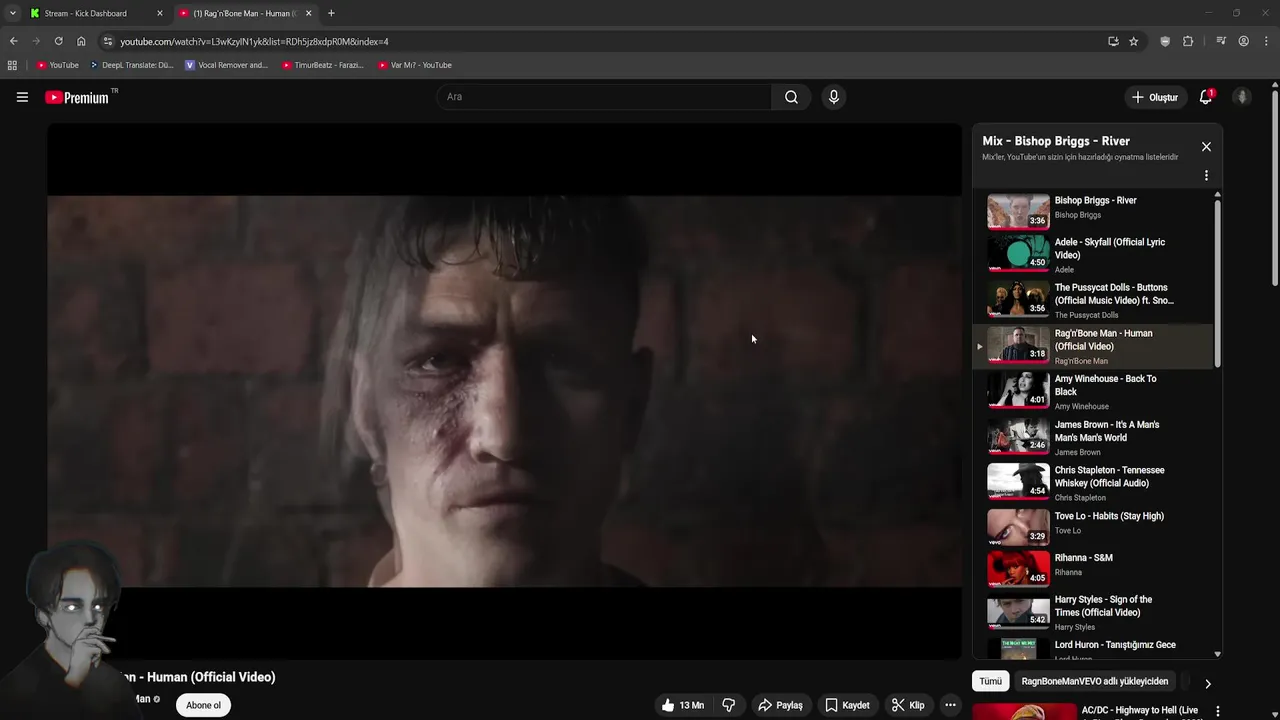Go to YouTube Premium home logo
This screenshot has height=720, width=1280.
(x=77, y=97)
